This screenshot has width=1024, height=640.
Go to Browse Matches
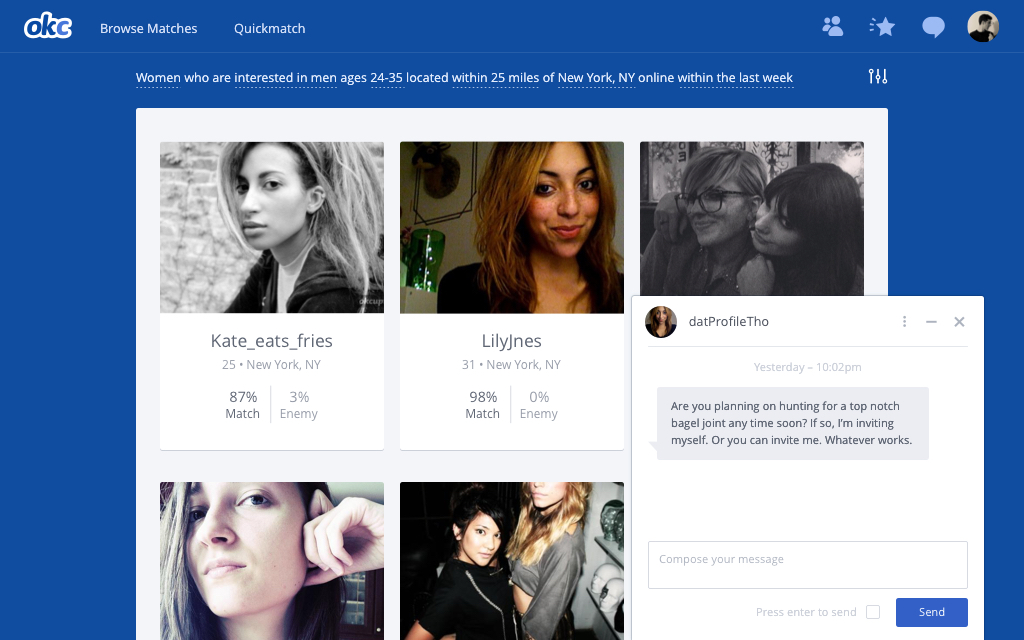click(148, 28)
